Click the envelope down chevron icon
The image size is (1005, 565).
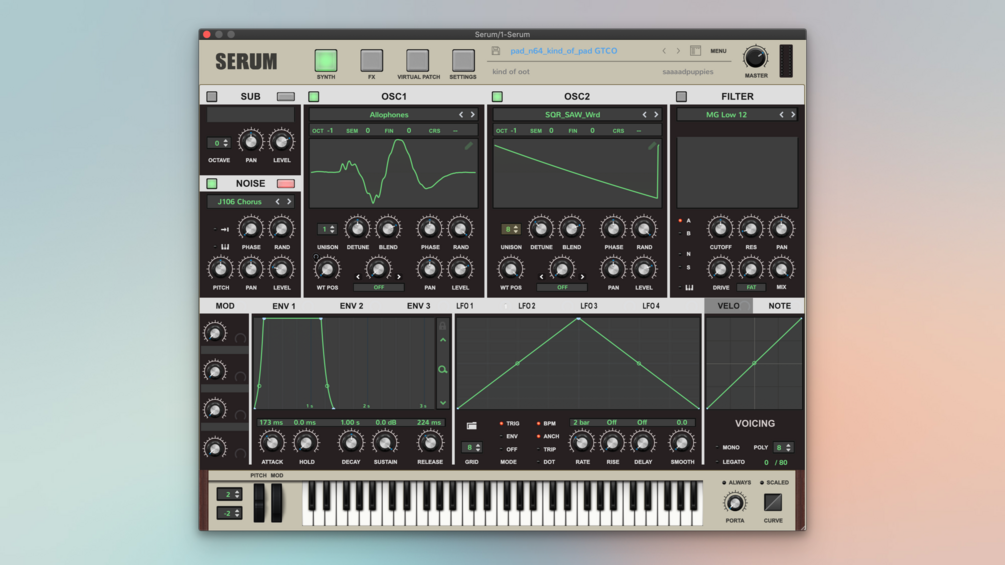pos(443,403)
